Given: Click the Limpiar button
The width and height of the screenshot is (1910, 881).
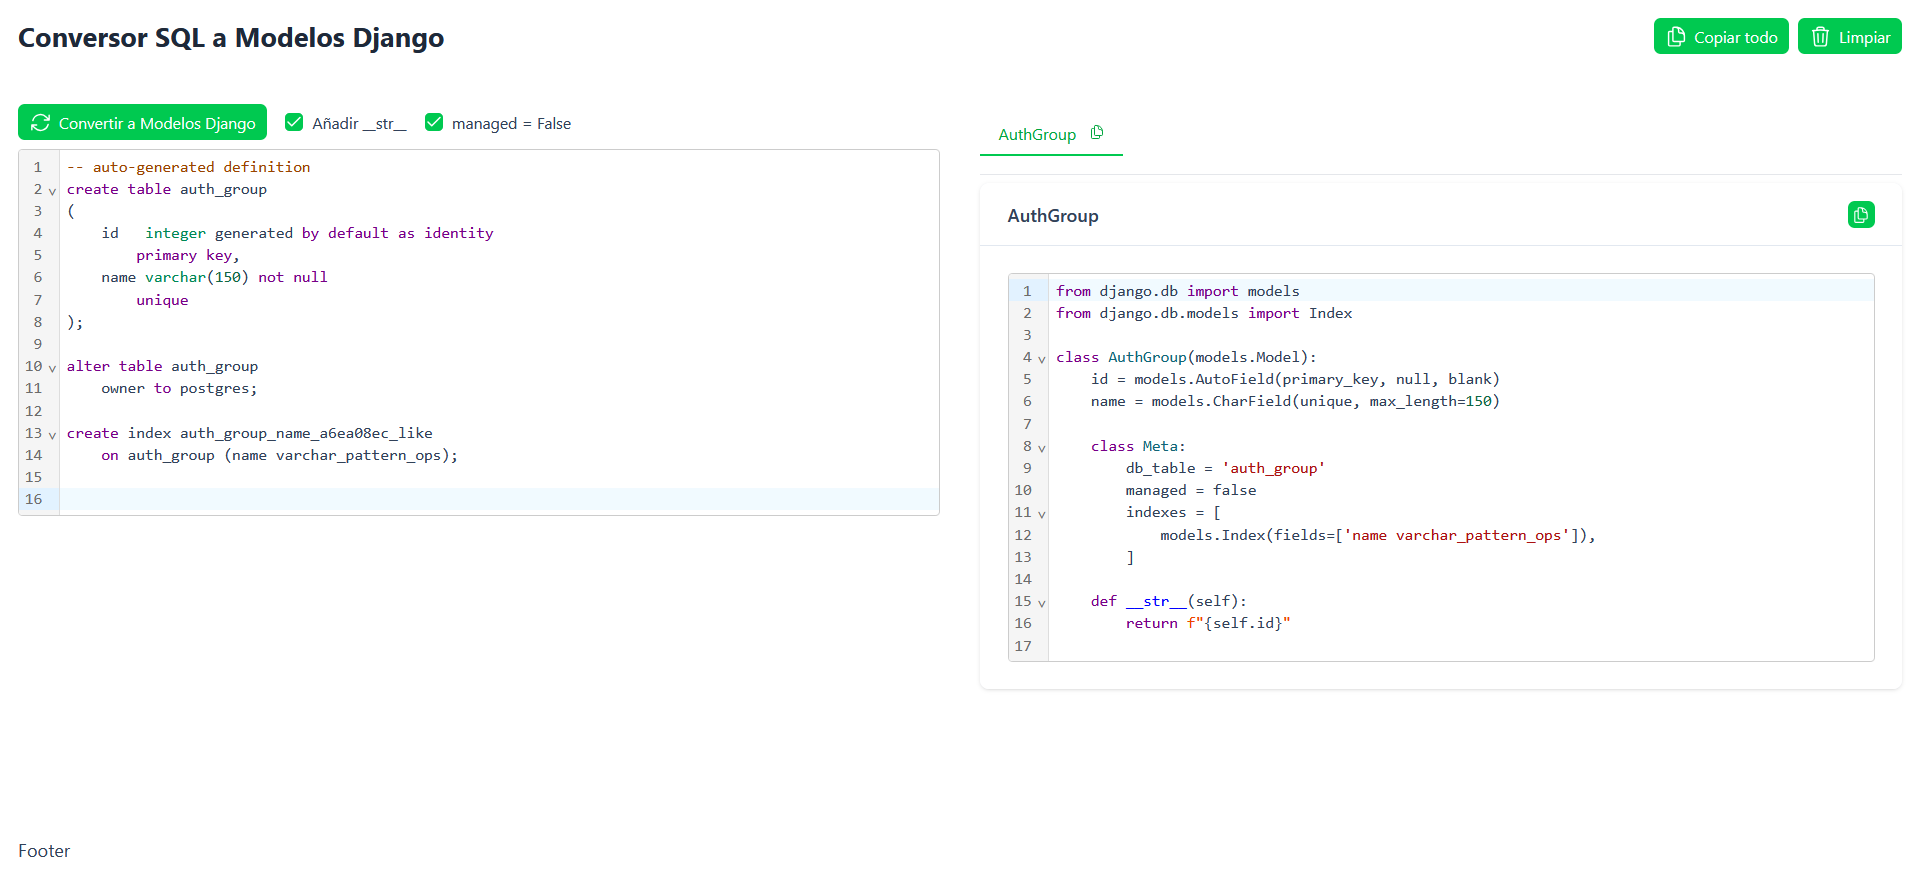Looking at the screenshot, I should pyautogui.click(x=1849, y=37).
